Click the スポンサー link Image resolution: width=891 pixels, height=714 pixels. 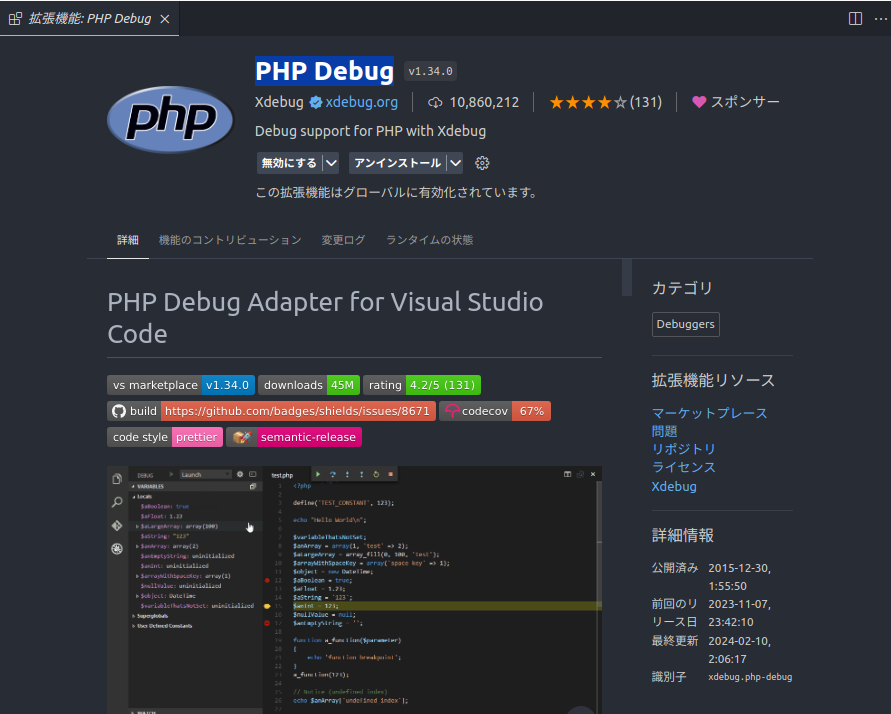click(745, 102)
